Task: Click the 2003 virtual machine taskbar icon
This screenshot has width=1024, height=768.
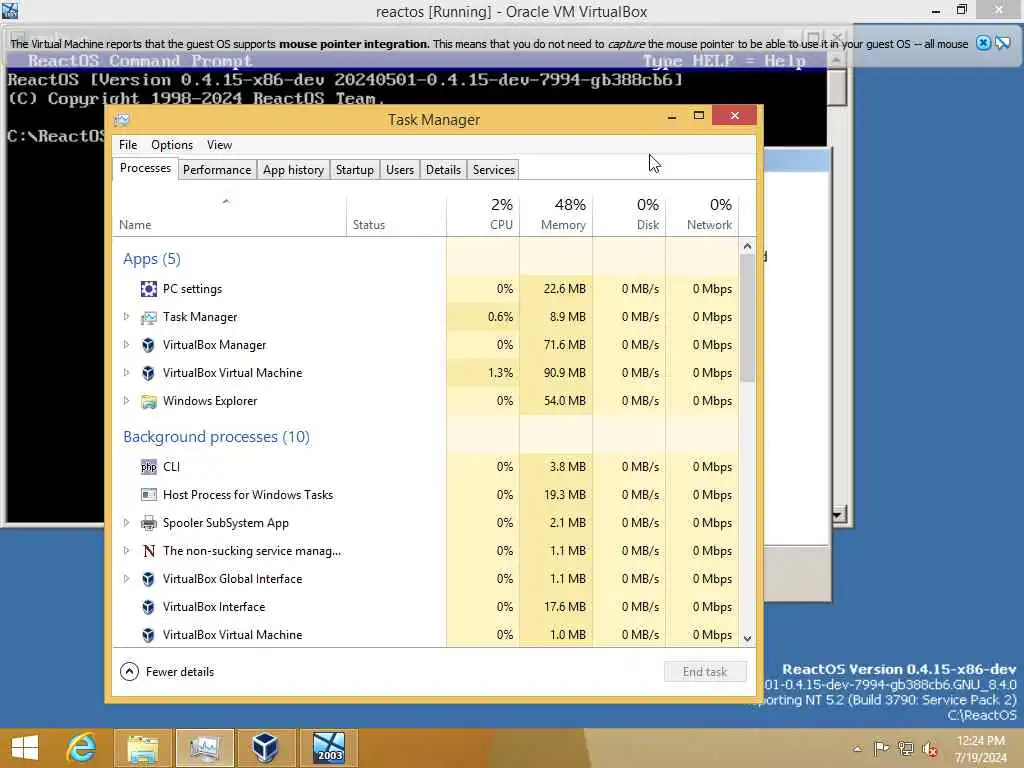Action: tap(328, 748)
